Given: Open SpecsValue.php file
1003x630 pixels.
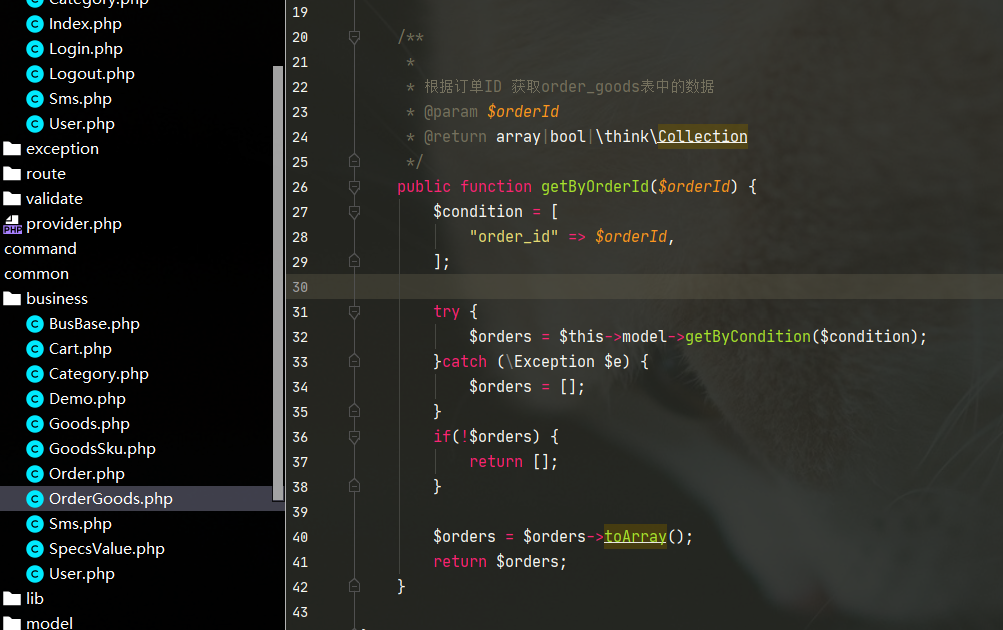Looking at the screenshot, I should pyautogui.click(x=107, y=549).
